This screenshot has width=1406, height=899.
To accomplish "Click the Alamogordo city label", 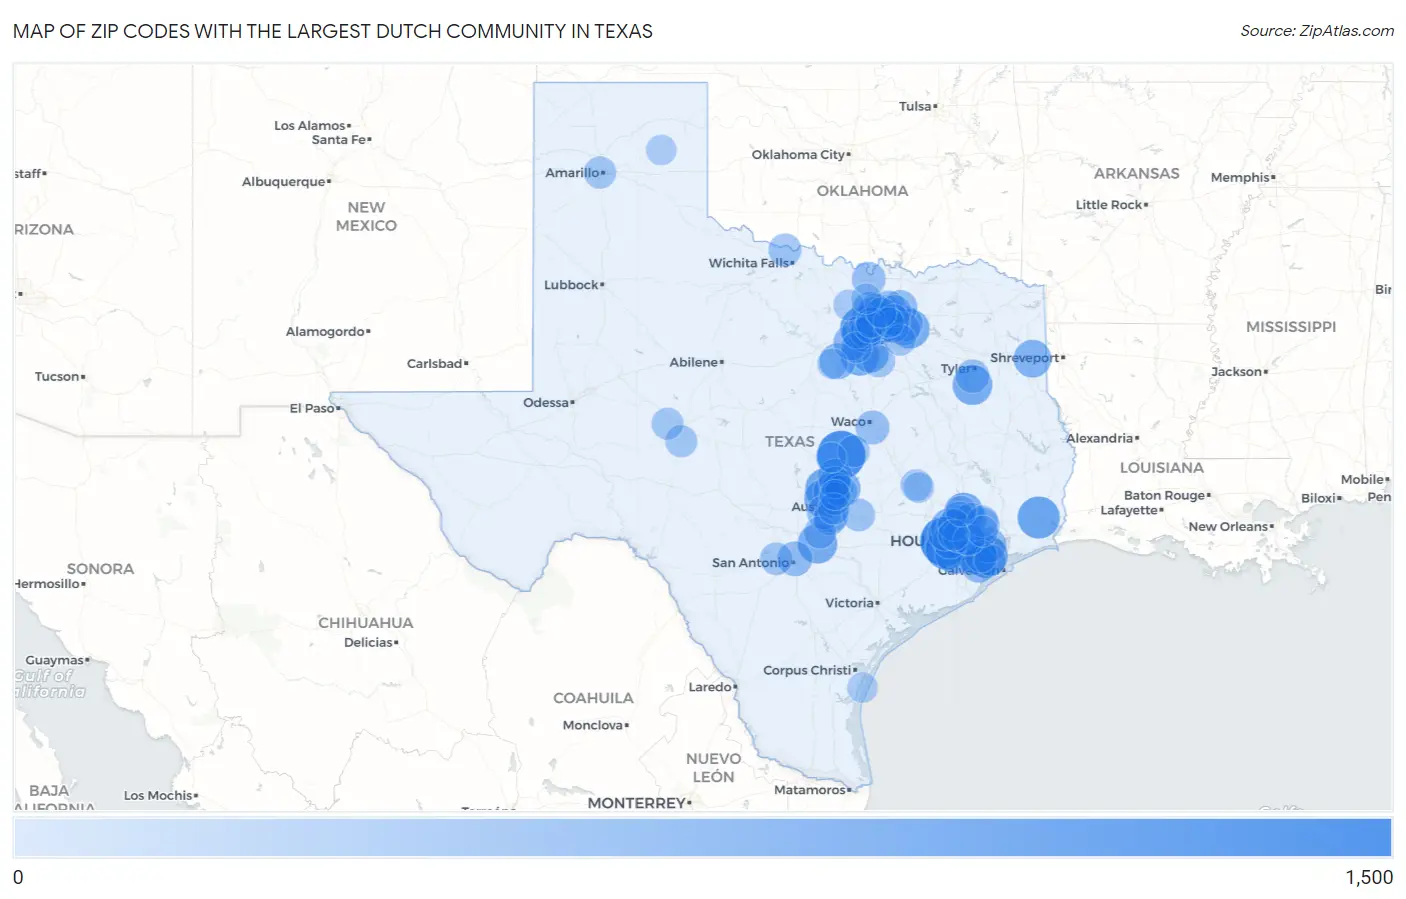I will click(x=325, y=331).
